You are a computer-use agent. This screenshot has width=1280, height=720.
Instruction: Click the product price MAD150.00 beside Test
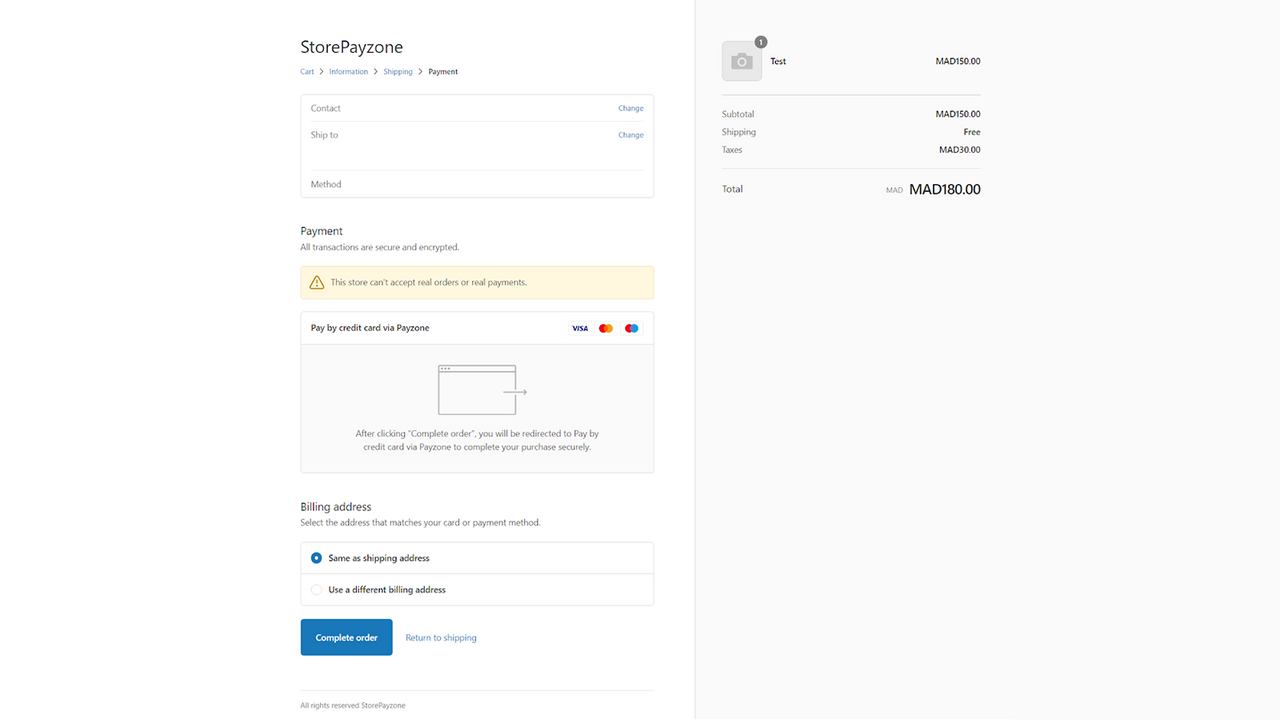click(x=958, y=62)
